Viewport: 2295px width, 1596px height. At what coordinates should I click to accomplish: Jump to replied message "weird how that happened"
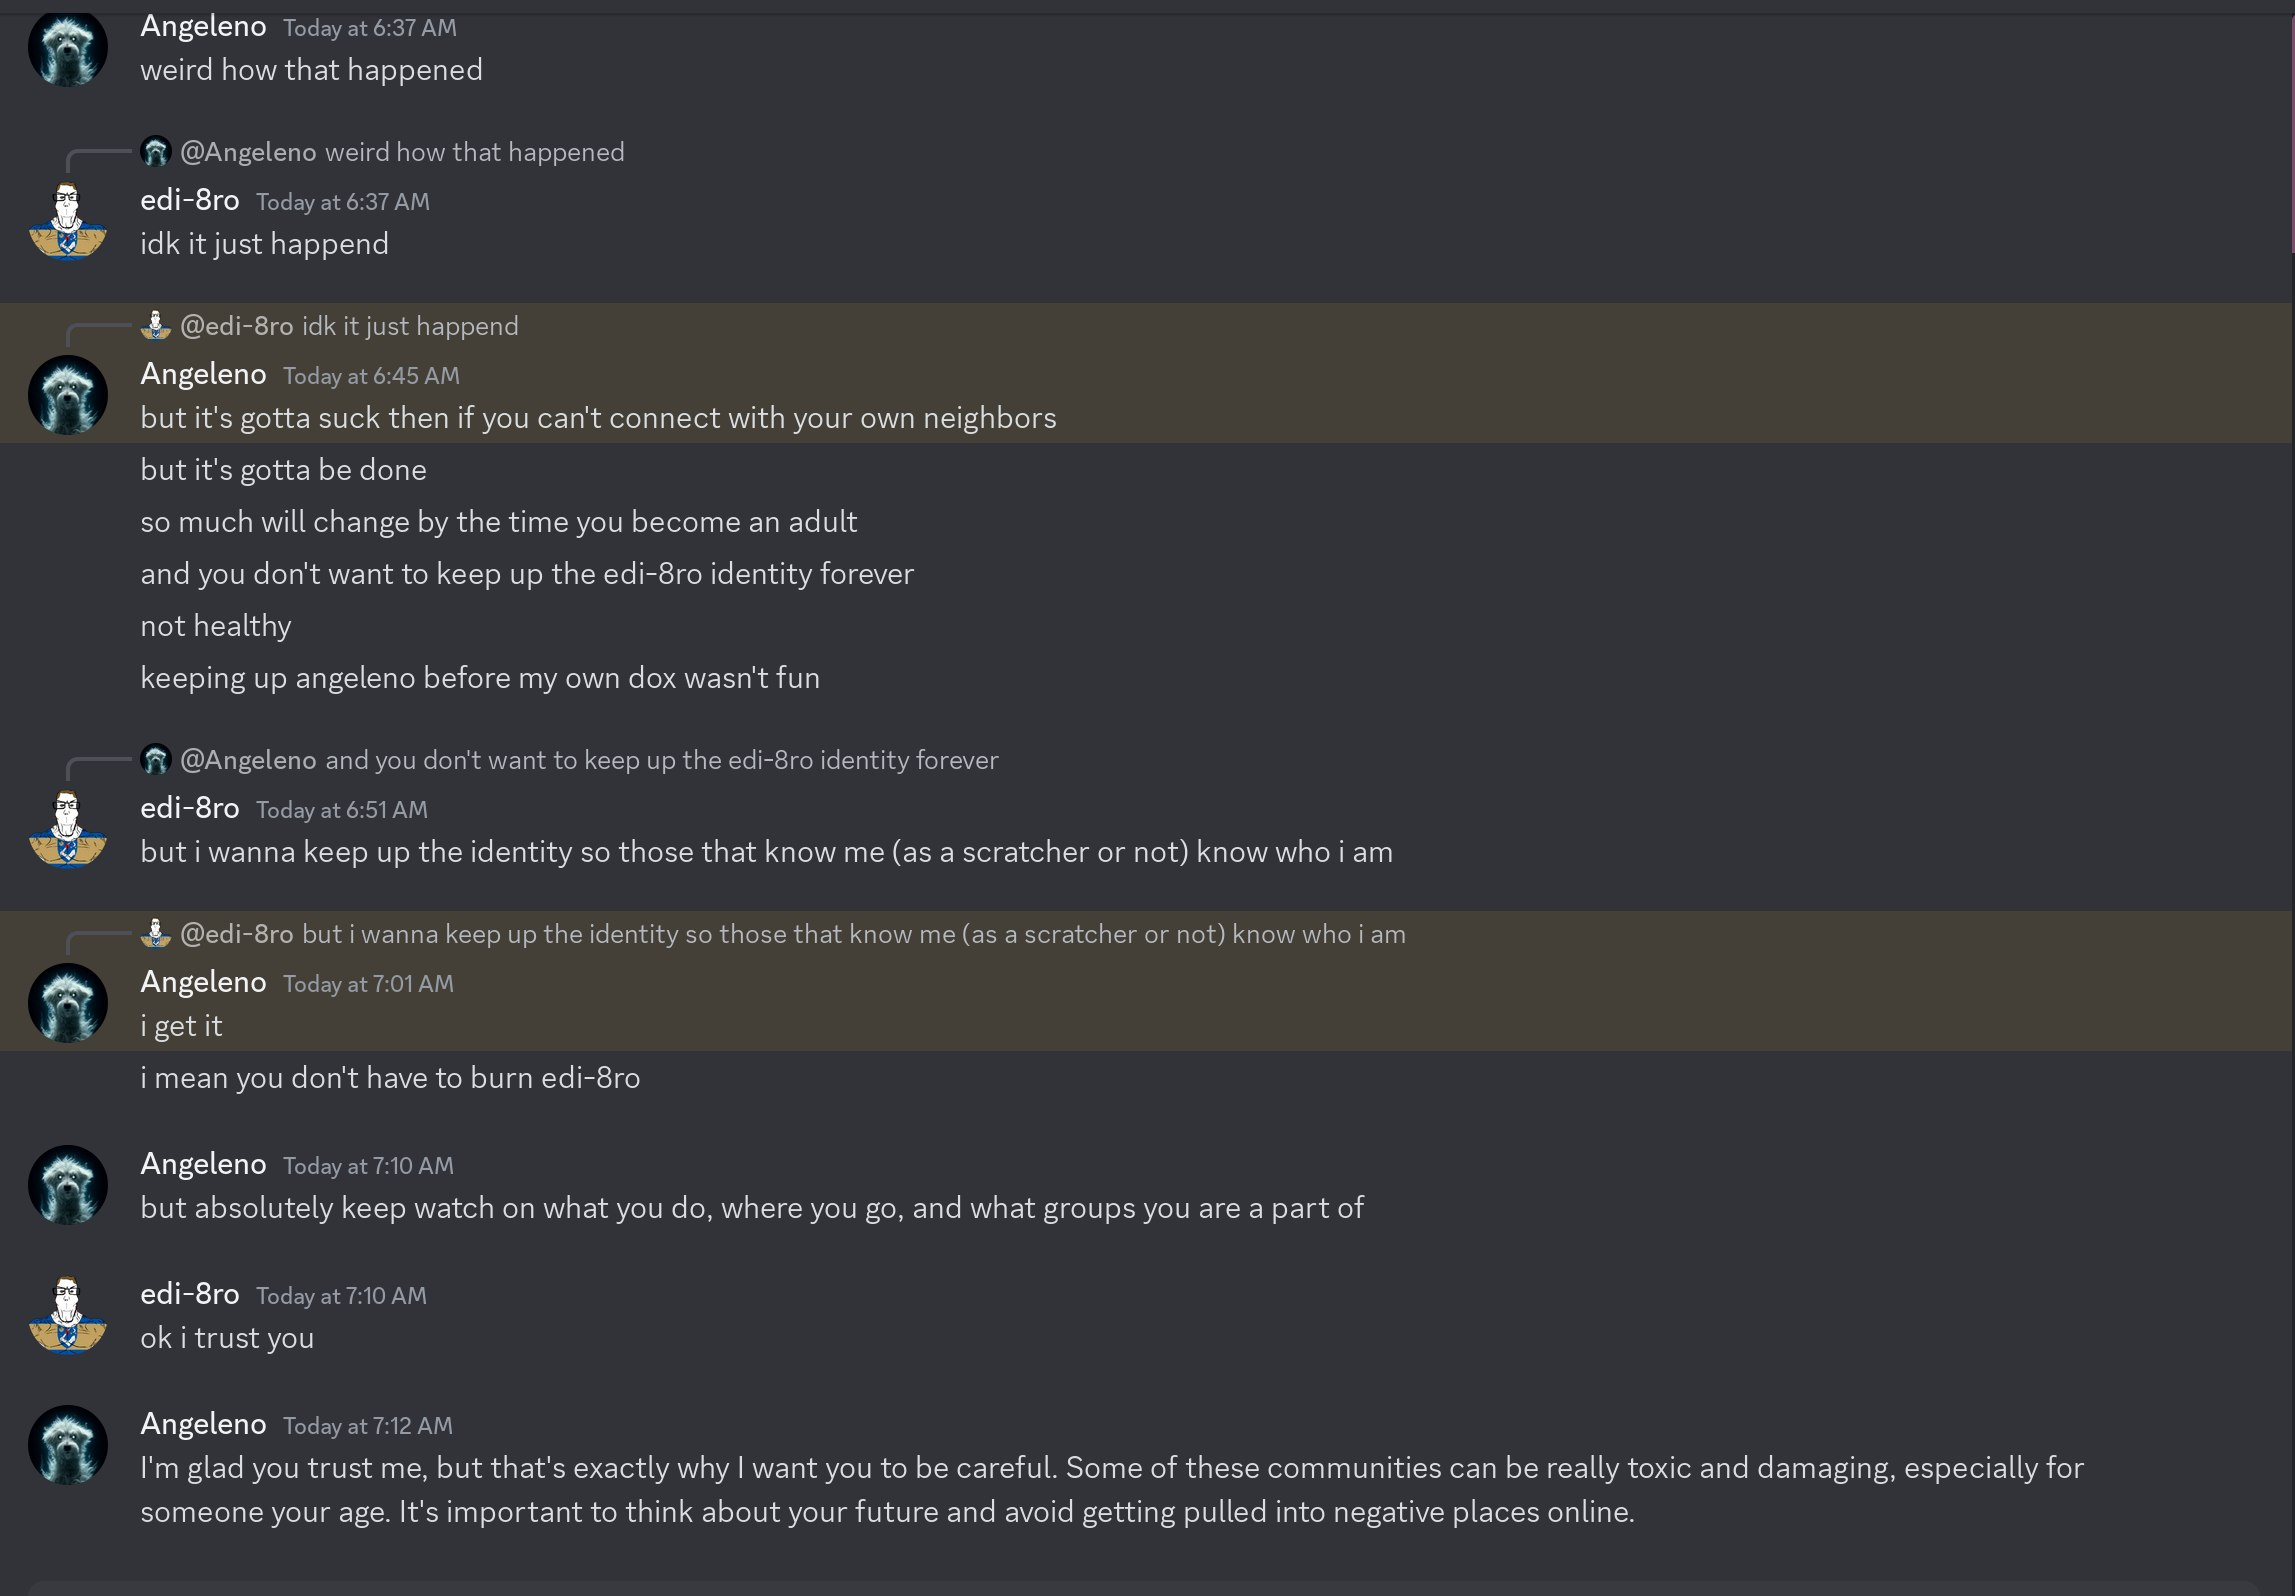[x=474, y=152]
